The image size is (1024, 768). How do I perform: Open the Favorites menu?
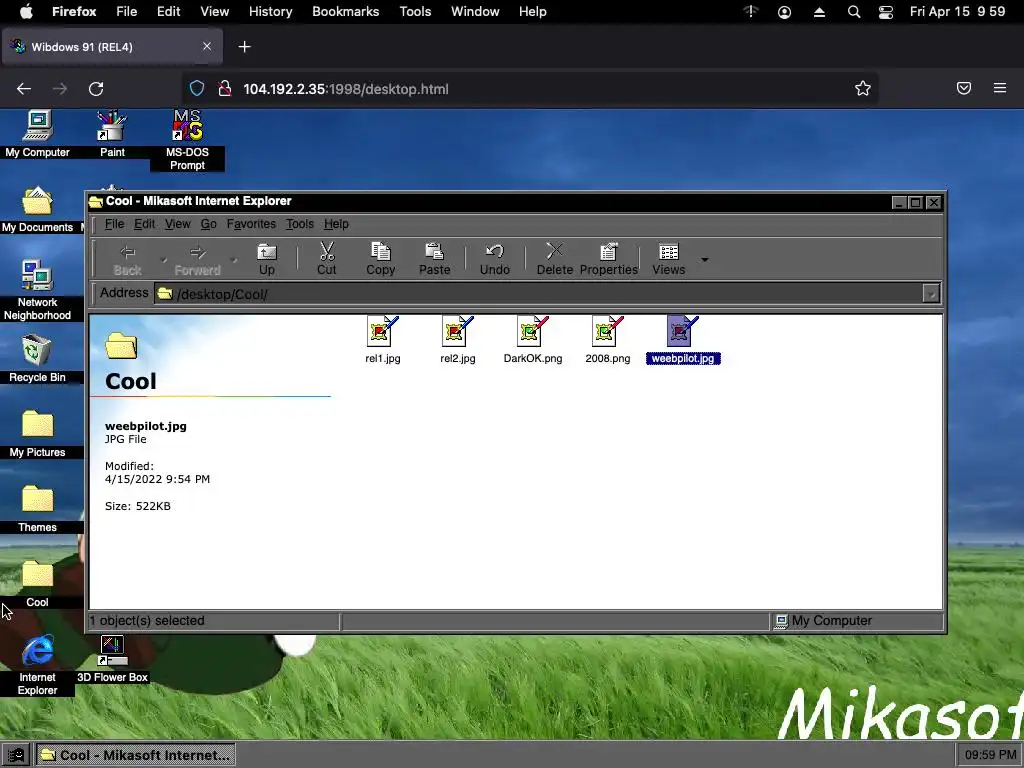[x=251, y=224]
